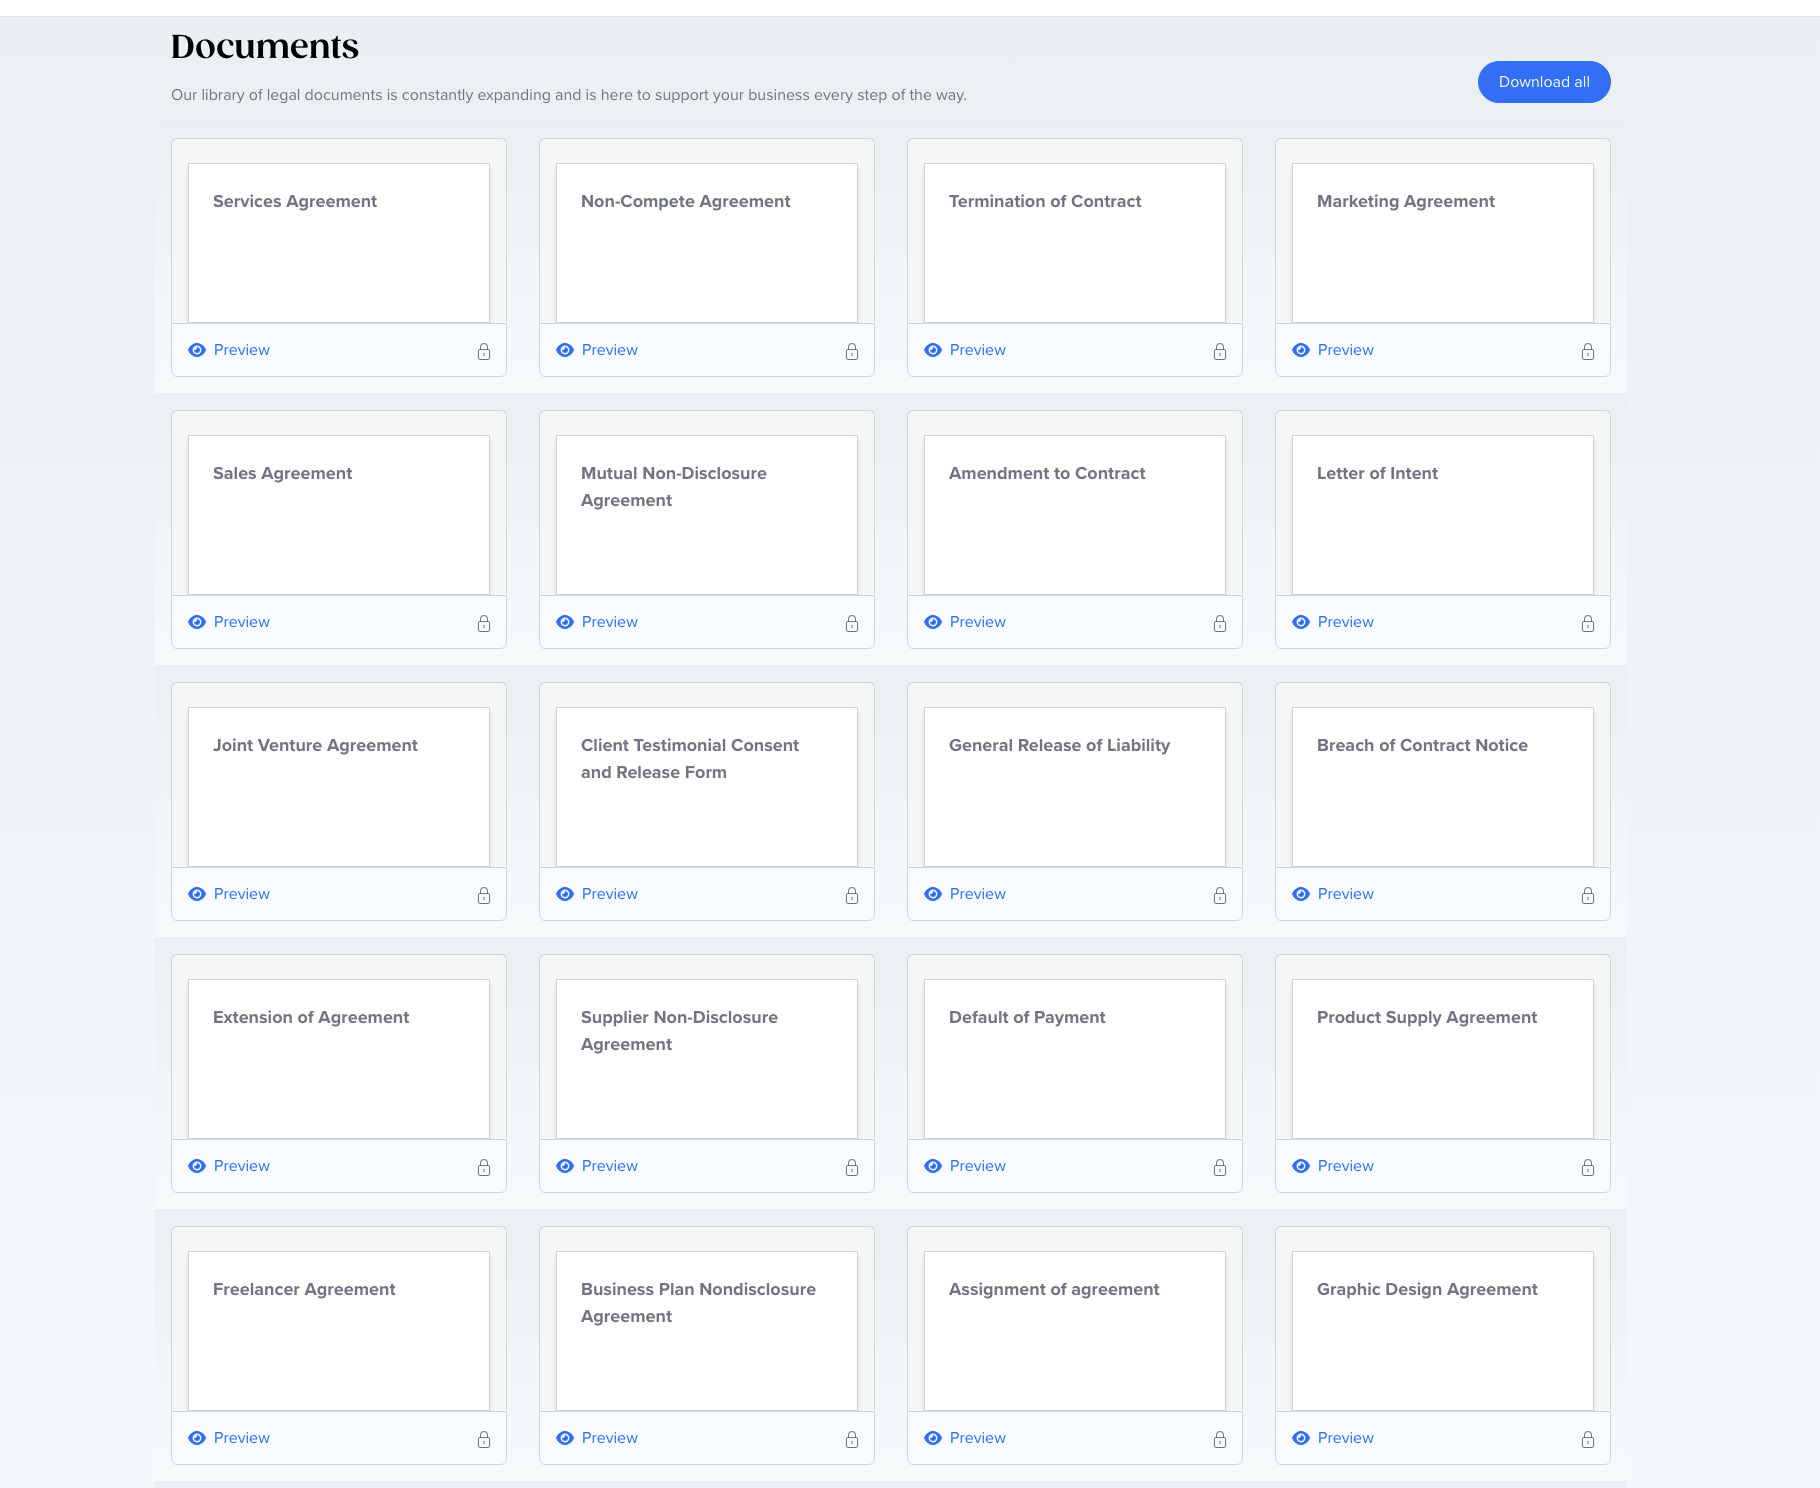Preview the Default of Payment document
1820x1488 pixels.
click(x=965, y=1166)
